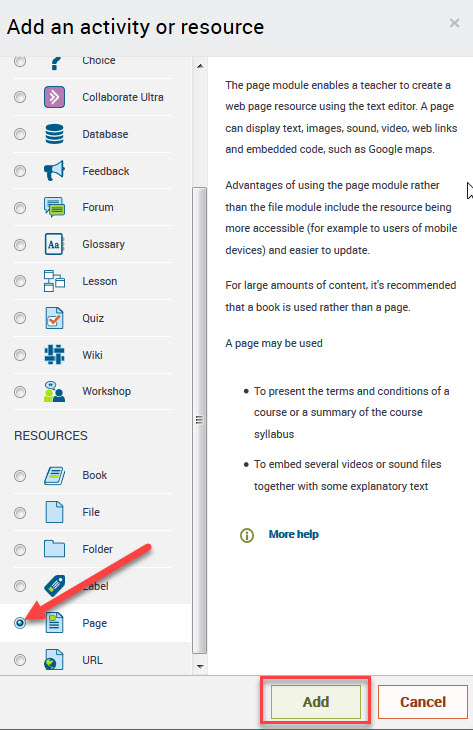Click the URL globe icon
Viewport: 473px width, 730px height.
[x=54, y=660]
